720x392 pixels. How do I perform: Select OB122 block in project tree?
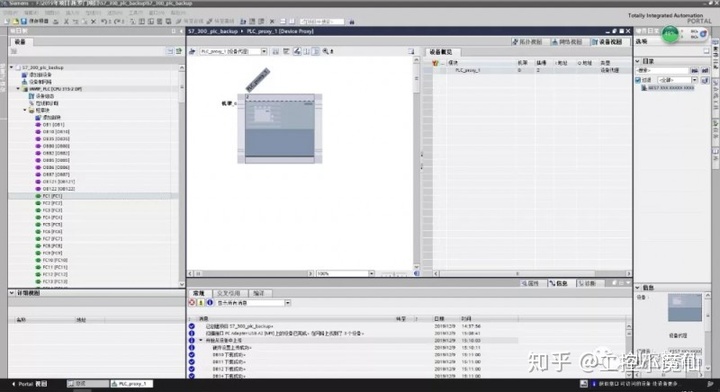click(x=58, y=189)
